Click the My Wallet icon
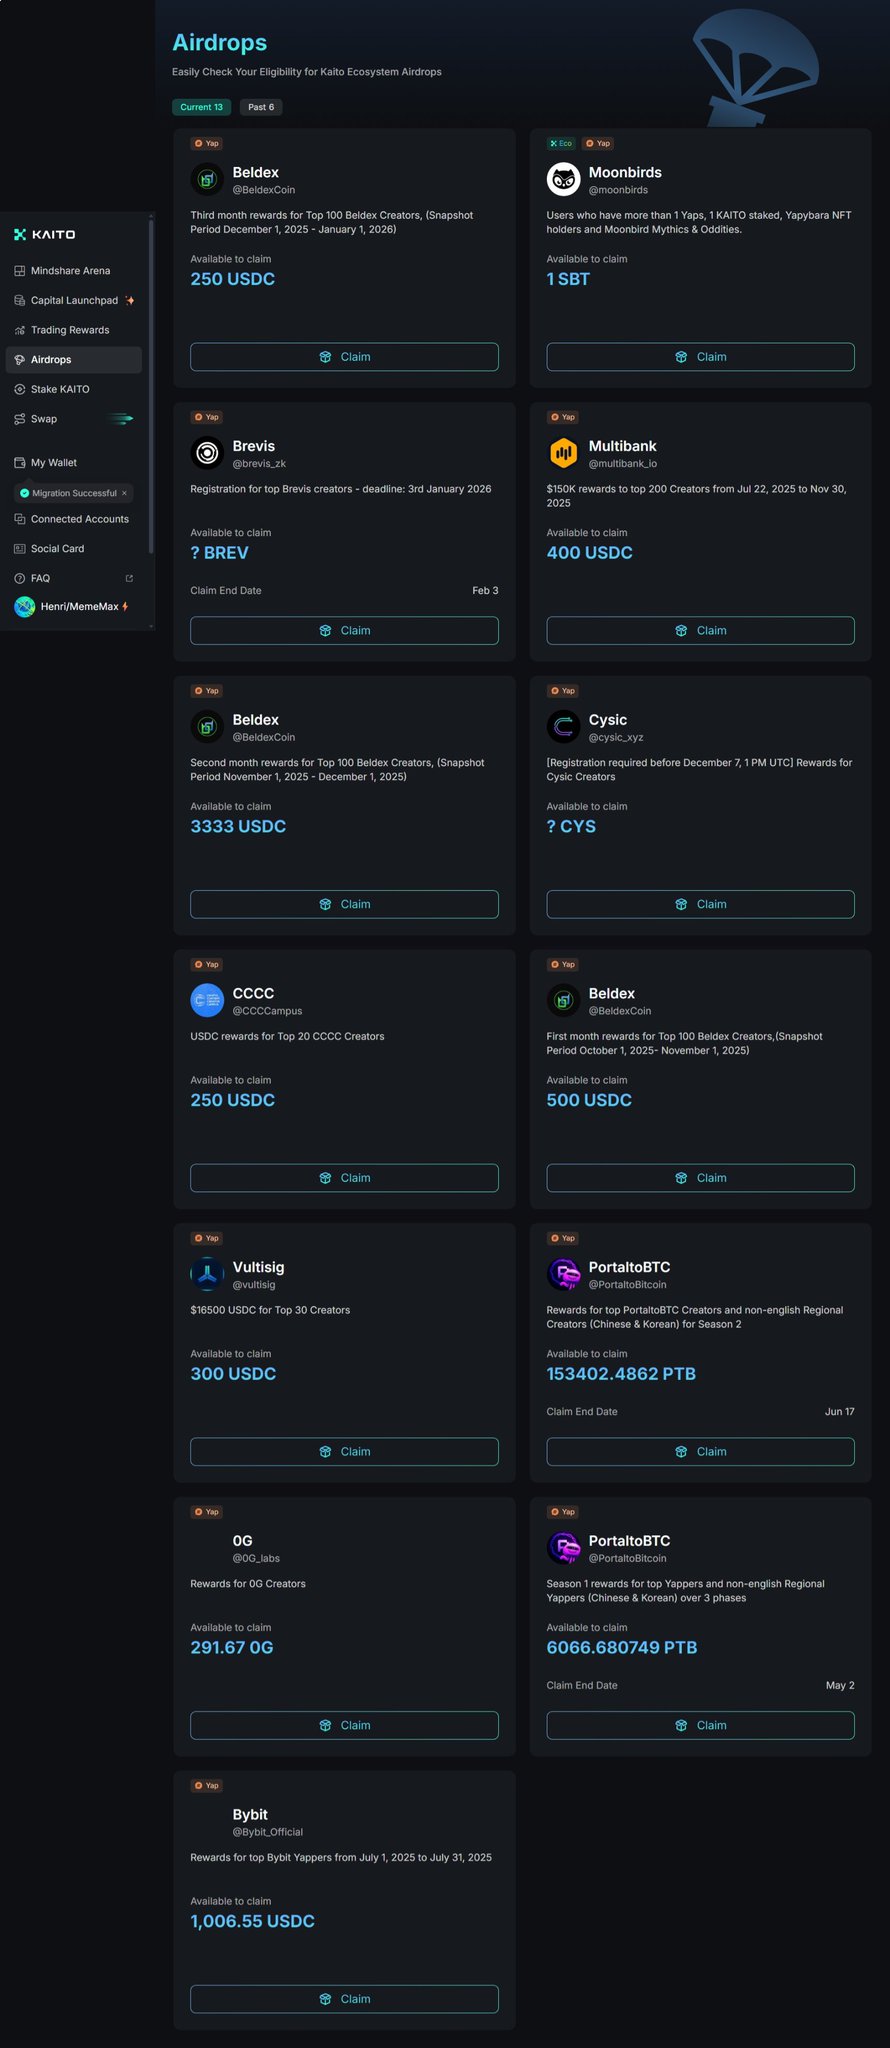Viewport: 890px width, 2048px height. point(19,463)
